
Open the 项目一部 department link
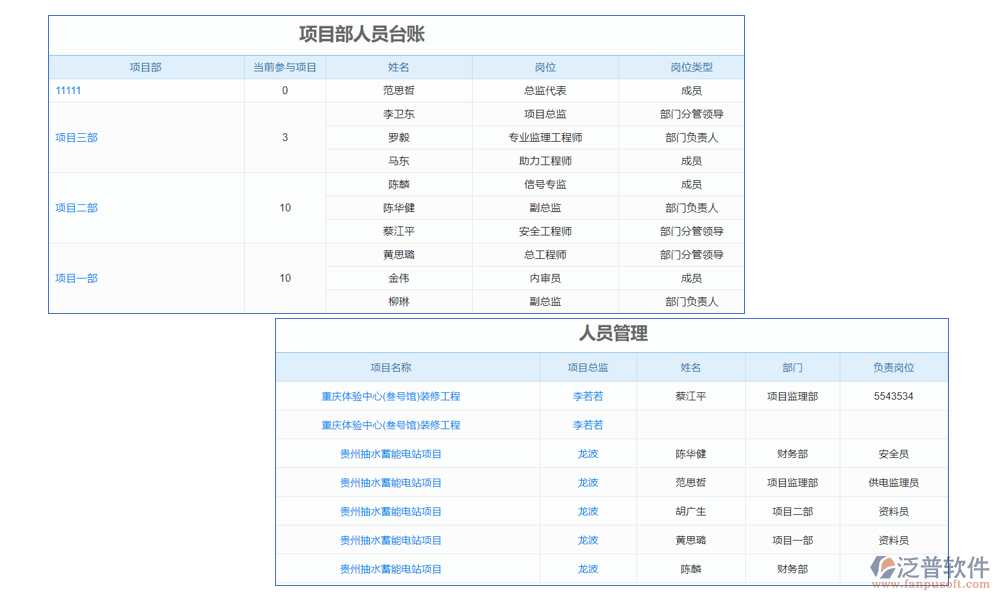coord(75,278)
